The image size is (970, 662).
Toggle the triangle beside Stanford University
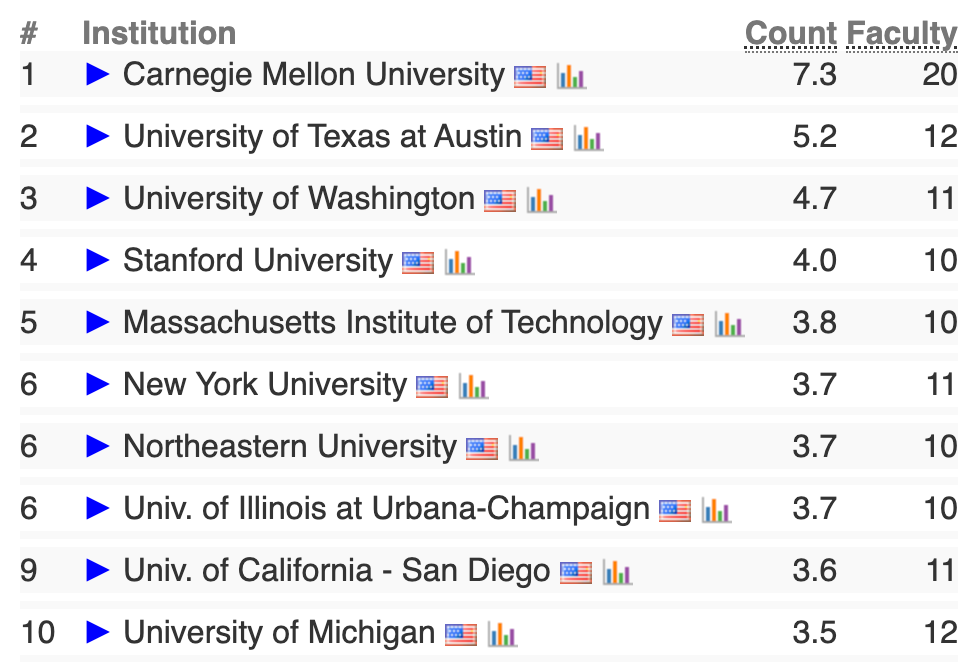(97, 261)
